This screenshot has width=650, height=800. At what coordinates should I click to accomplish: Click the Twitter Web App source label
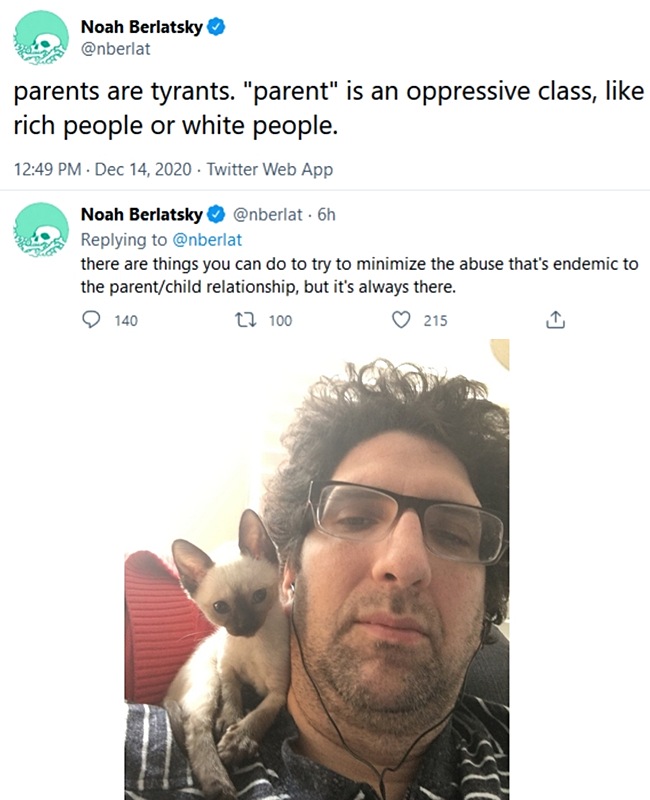pos(269,169)
